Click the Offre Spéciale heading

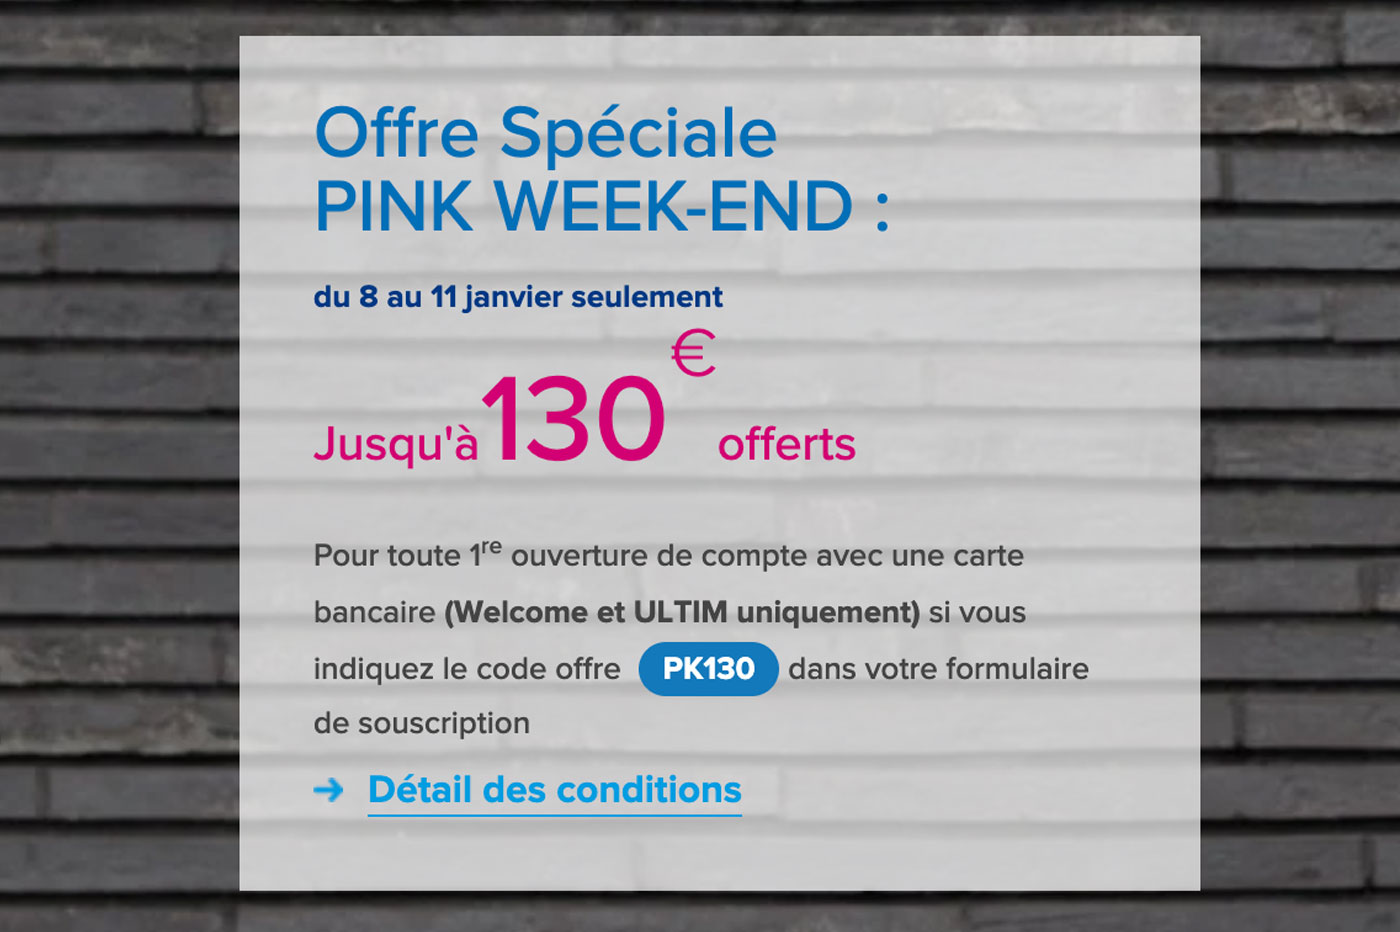tap(546, 133)
